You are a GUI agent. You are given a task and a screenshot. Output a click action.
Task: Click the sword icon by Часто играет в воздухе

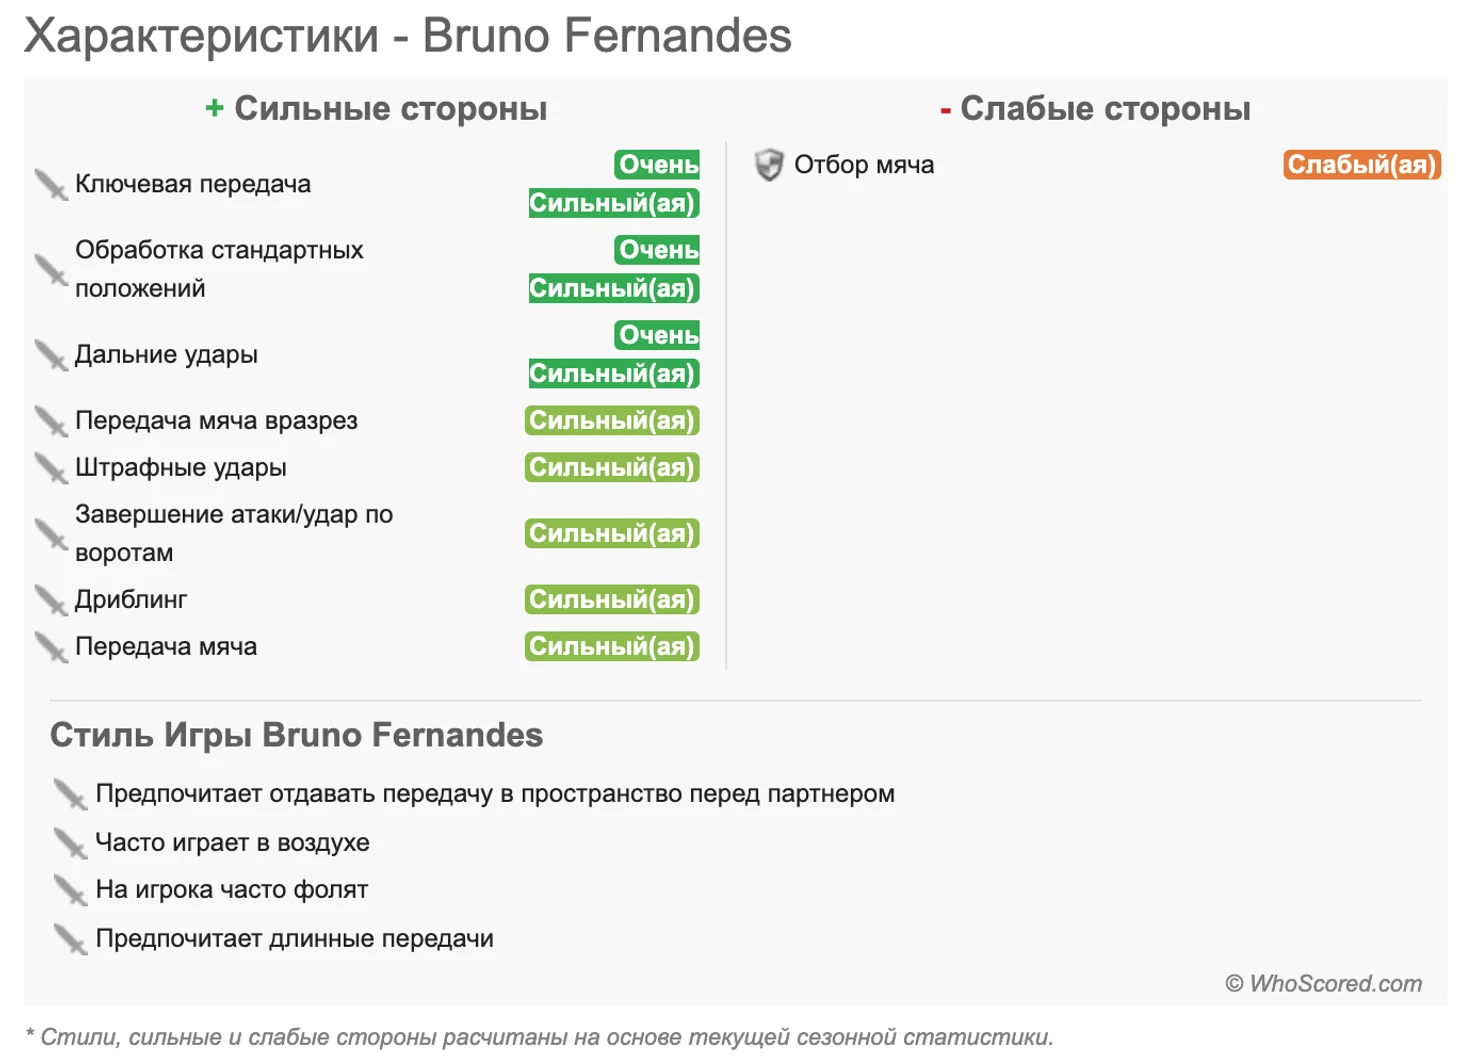tap(71, 843)
